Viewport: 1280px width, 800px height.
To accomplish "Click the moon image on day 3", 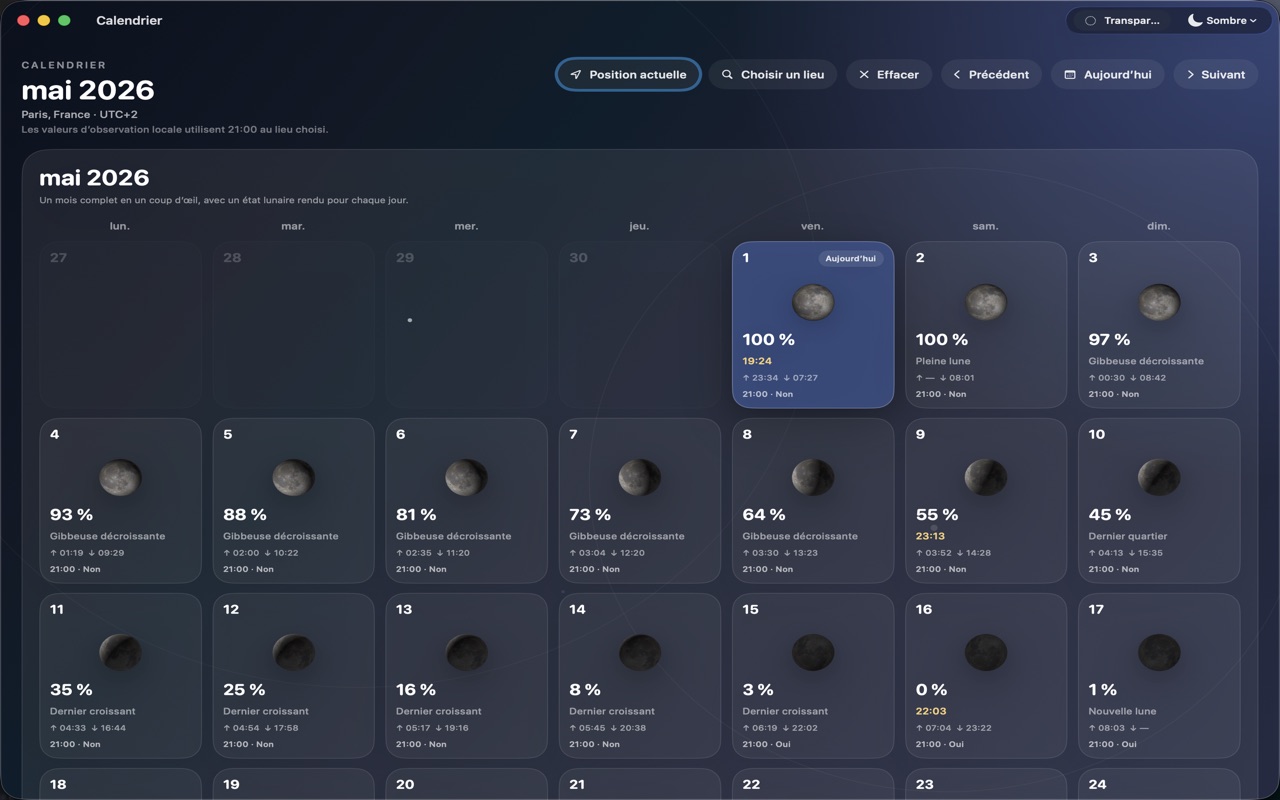I will click(x=1159, y=302).
